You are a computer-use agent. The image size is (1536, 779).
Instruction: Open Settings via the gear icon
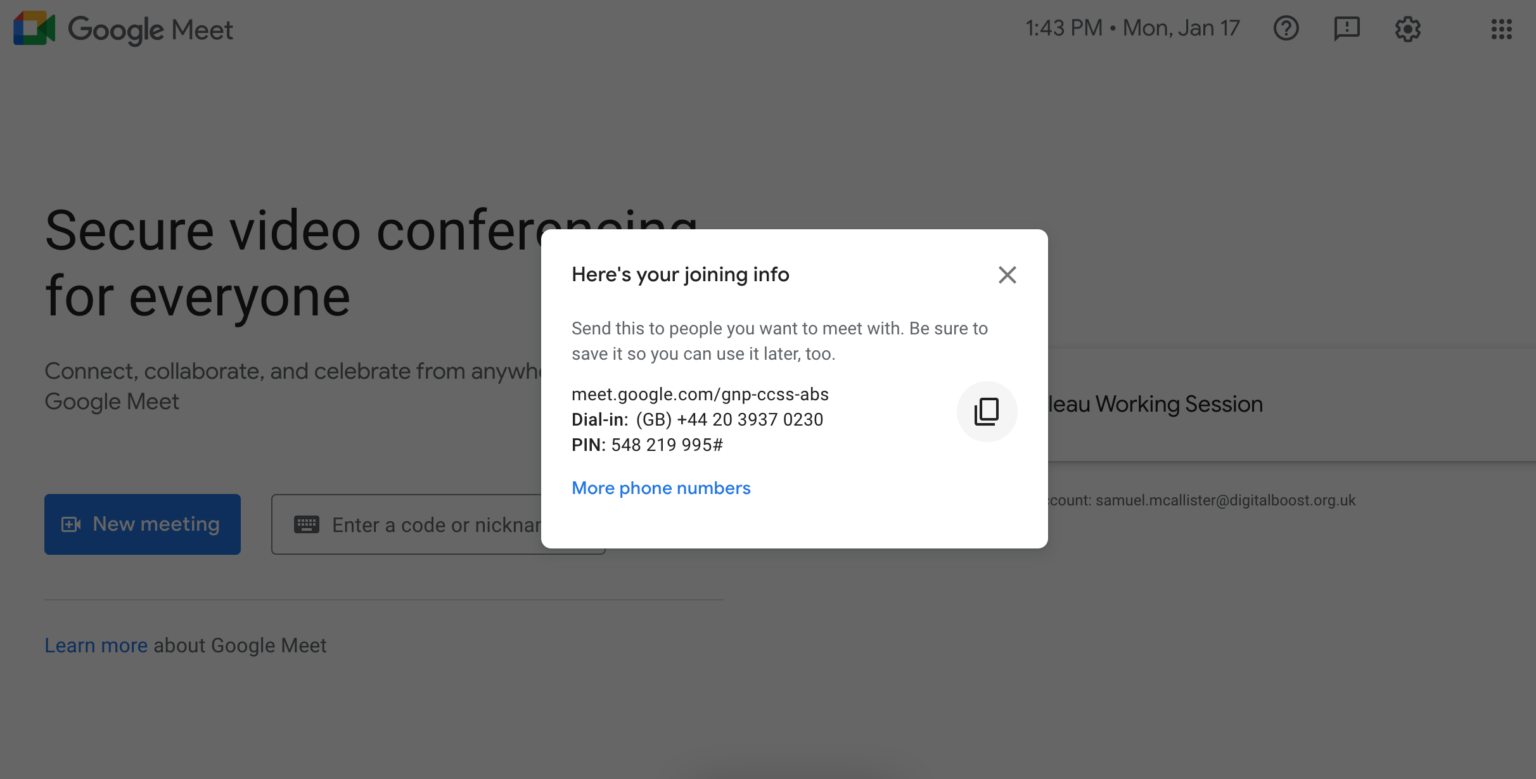1408,29
